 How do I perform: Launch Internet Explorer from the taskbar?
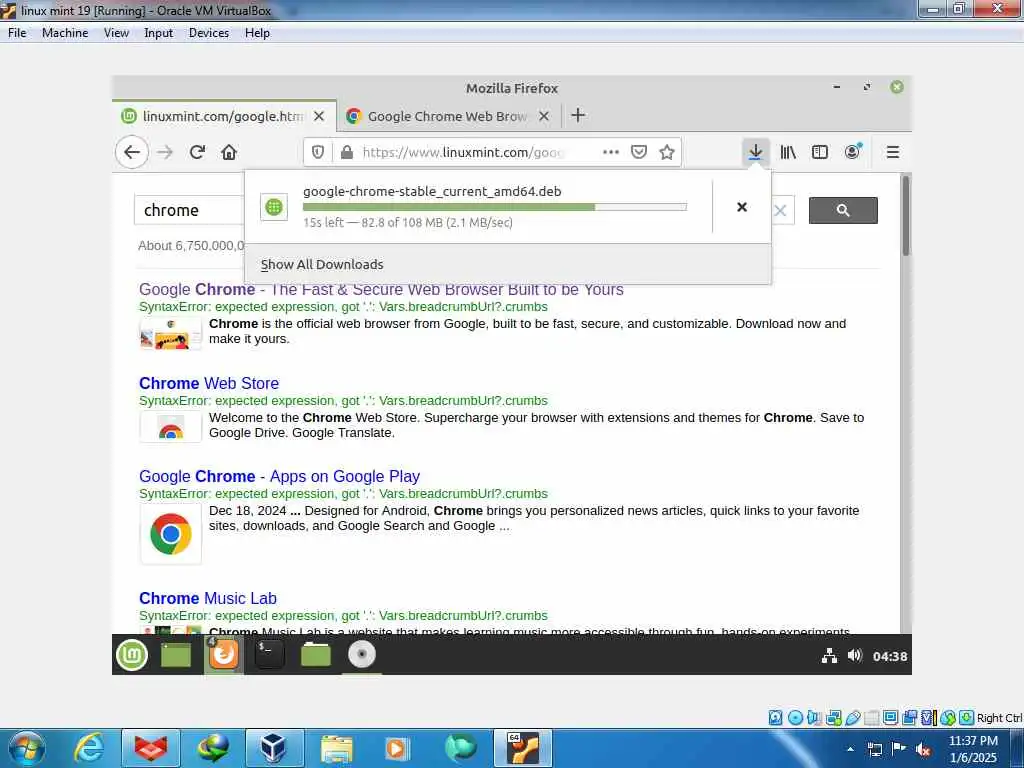[88, 748]
